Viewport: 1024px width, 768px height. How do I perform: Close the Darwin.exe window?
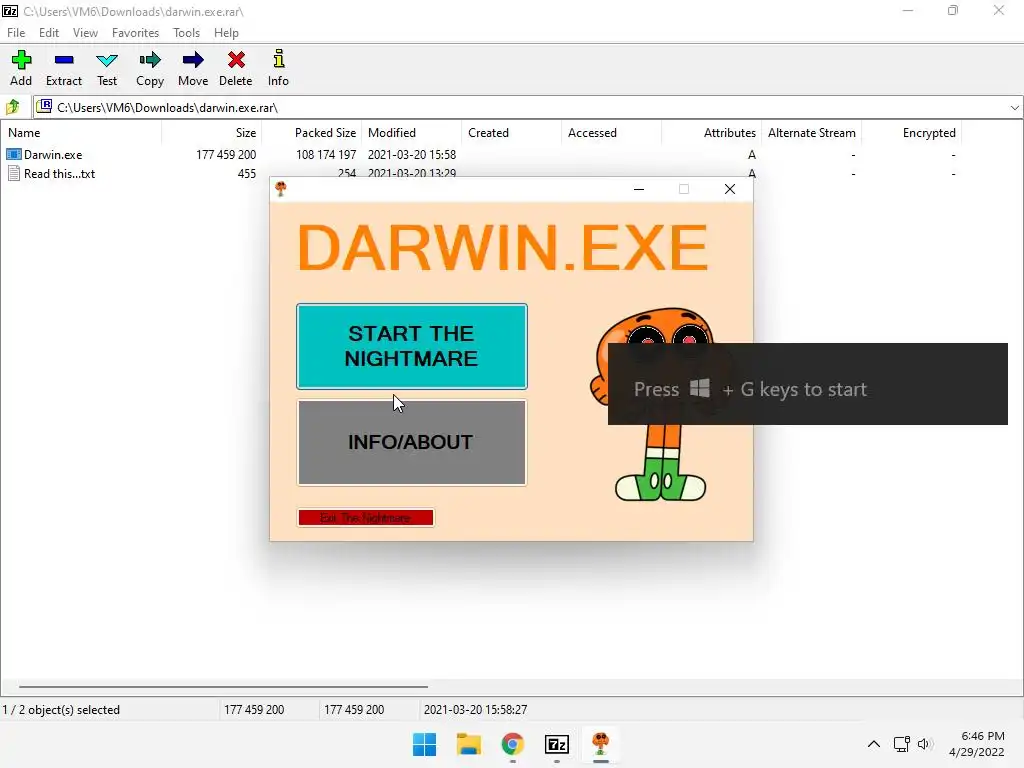pos(729,189)
